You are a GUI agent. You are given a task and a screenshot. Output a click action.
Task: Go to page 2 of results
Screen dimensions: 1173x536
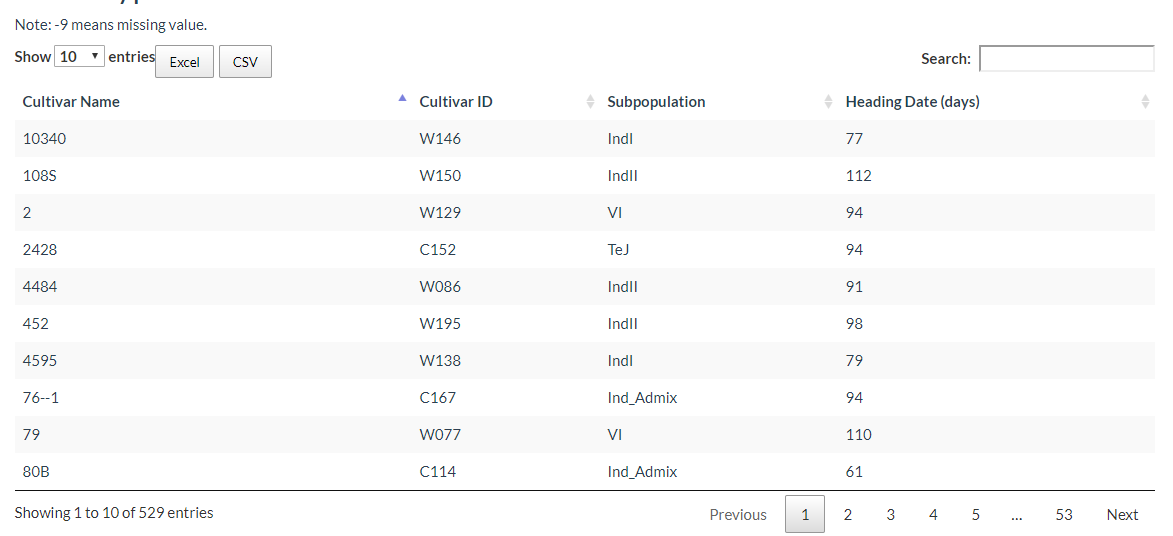click(x=848, y=514)
